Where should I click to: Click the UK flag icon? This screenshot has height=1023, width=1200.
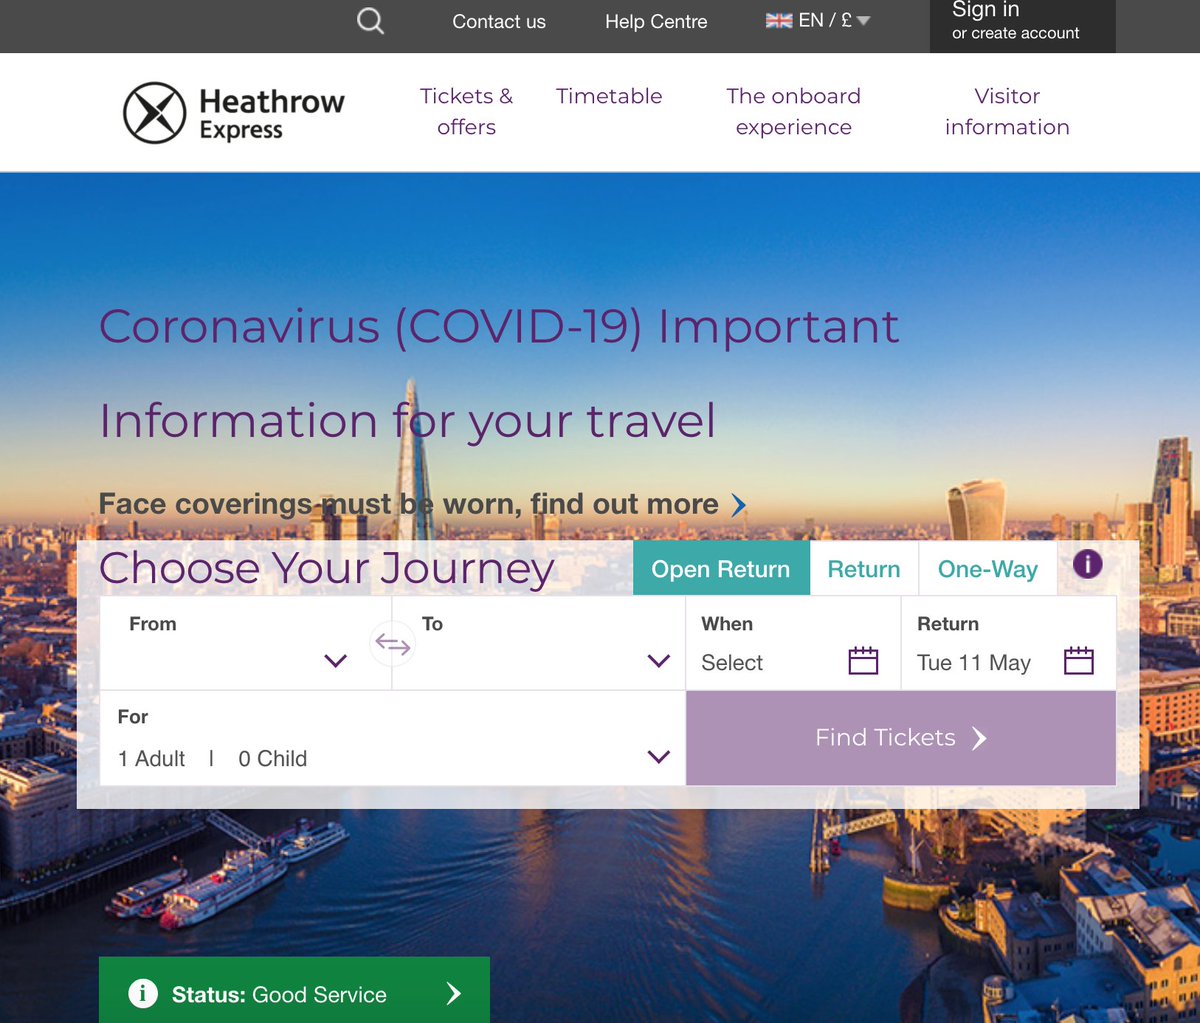coord(779,21)
